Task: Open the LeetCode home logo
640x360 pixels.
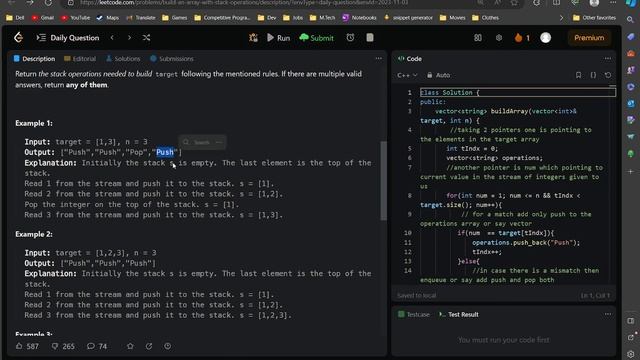Action: coord(18,38)
